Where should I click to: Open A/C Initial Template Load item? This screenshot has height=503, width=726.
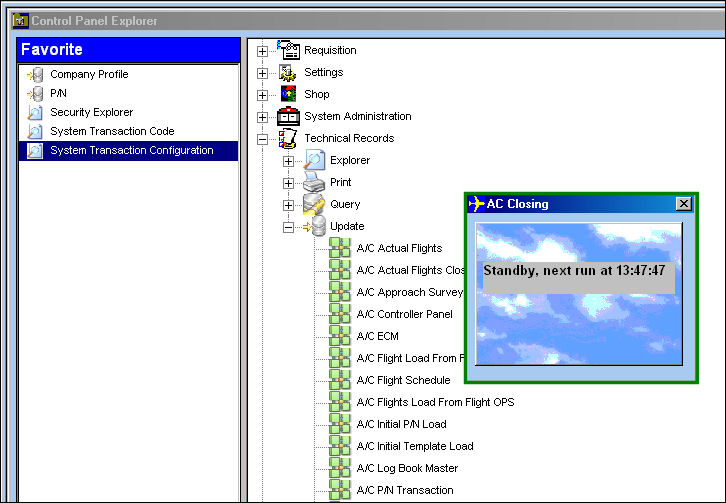pos(415,446)
